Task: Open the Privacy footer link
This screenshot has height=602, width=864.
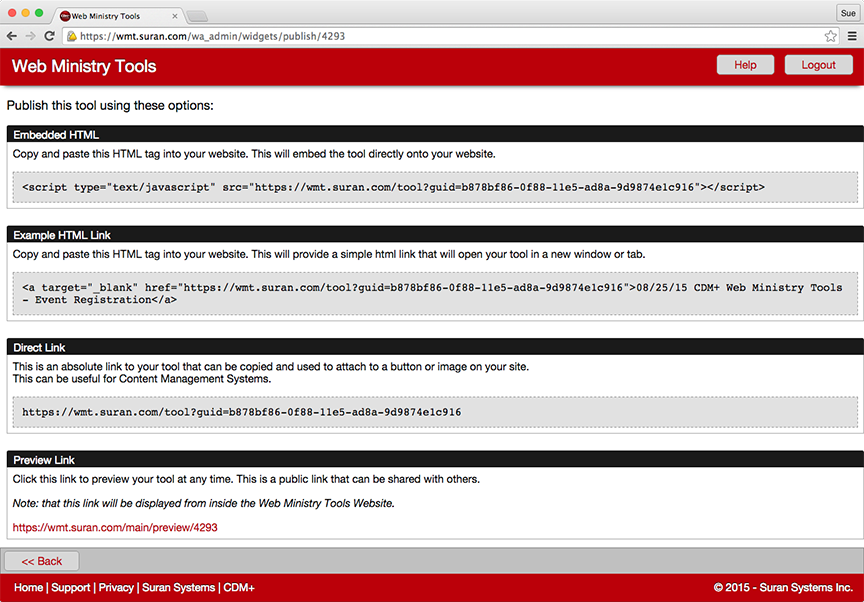Action: pyautogui.click(x=116, y=588)
